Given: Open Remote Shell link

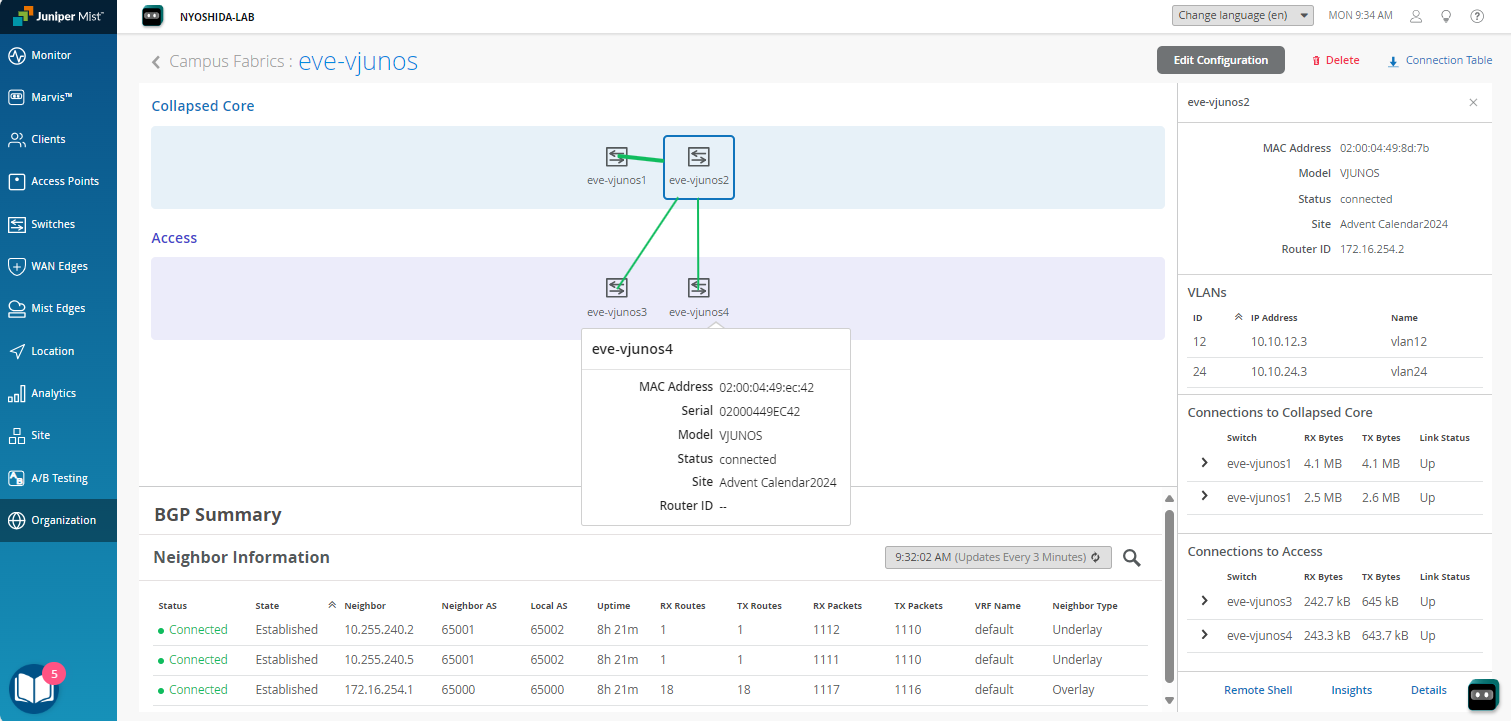Looking at the screenshot, I should click(1258, 690).
